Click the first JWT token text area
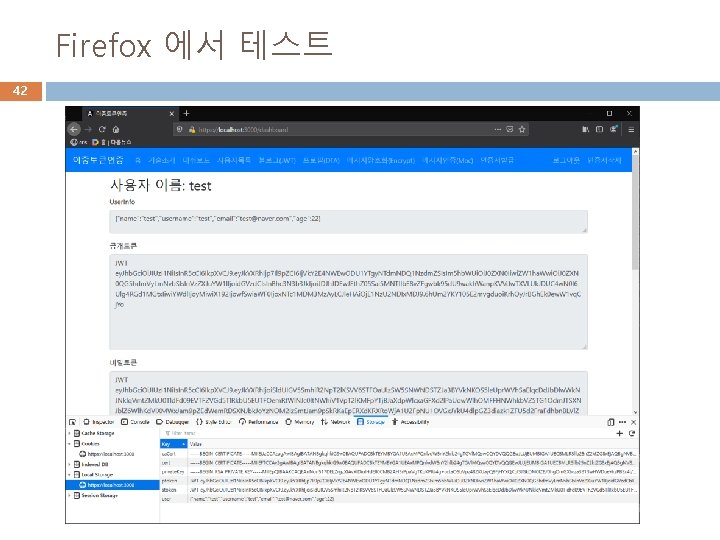This screenshot has width=720, height=540. 349,302
